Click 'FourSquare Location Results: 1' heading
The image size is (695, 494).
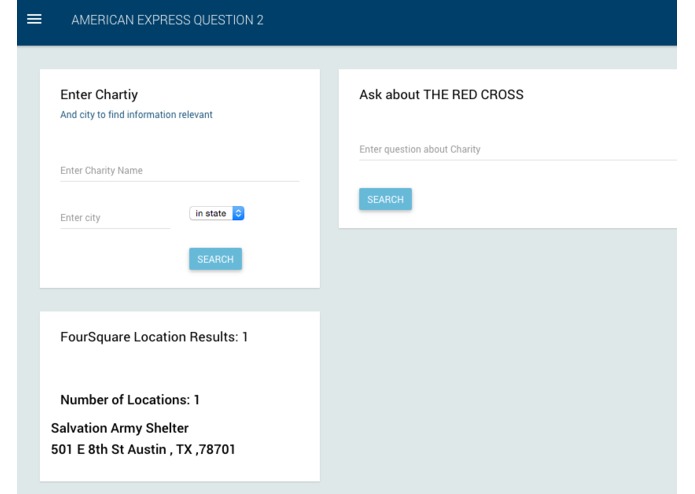154,337
